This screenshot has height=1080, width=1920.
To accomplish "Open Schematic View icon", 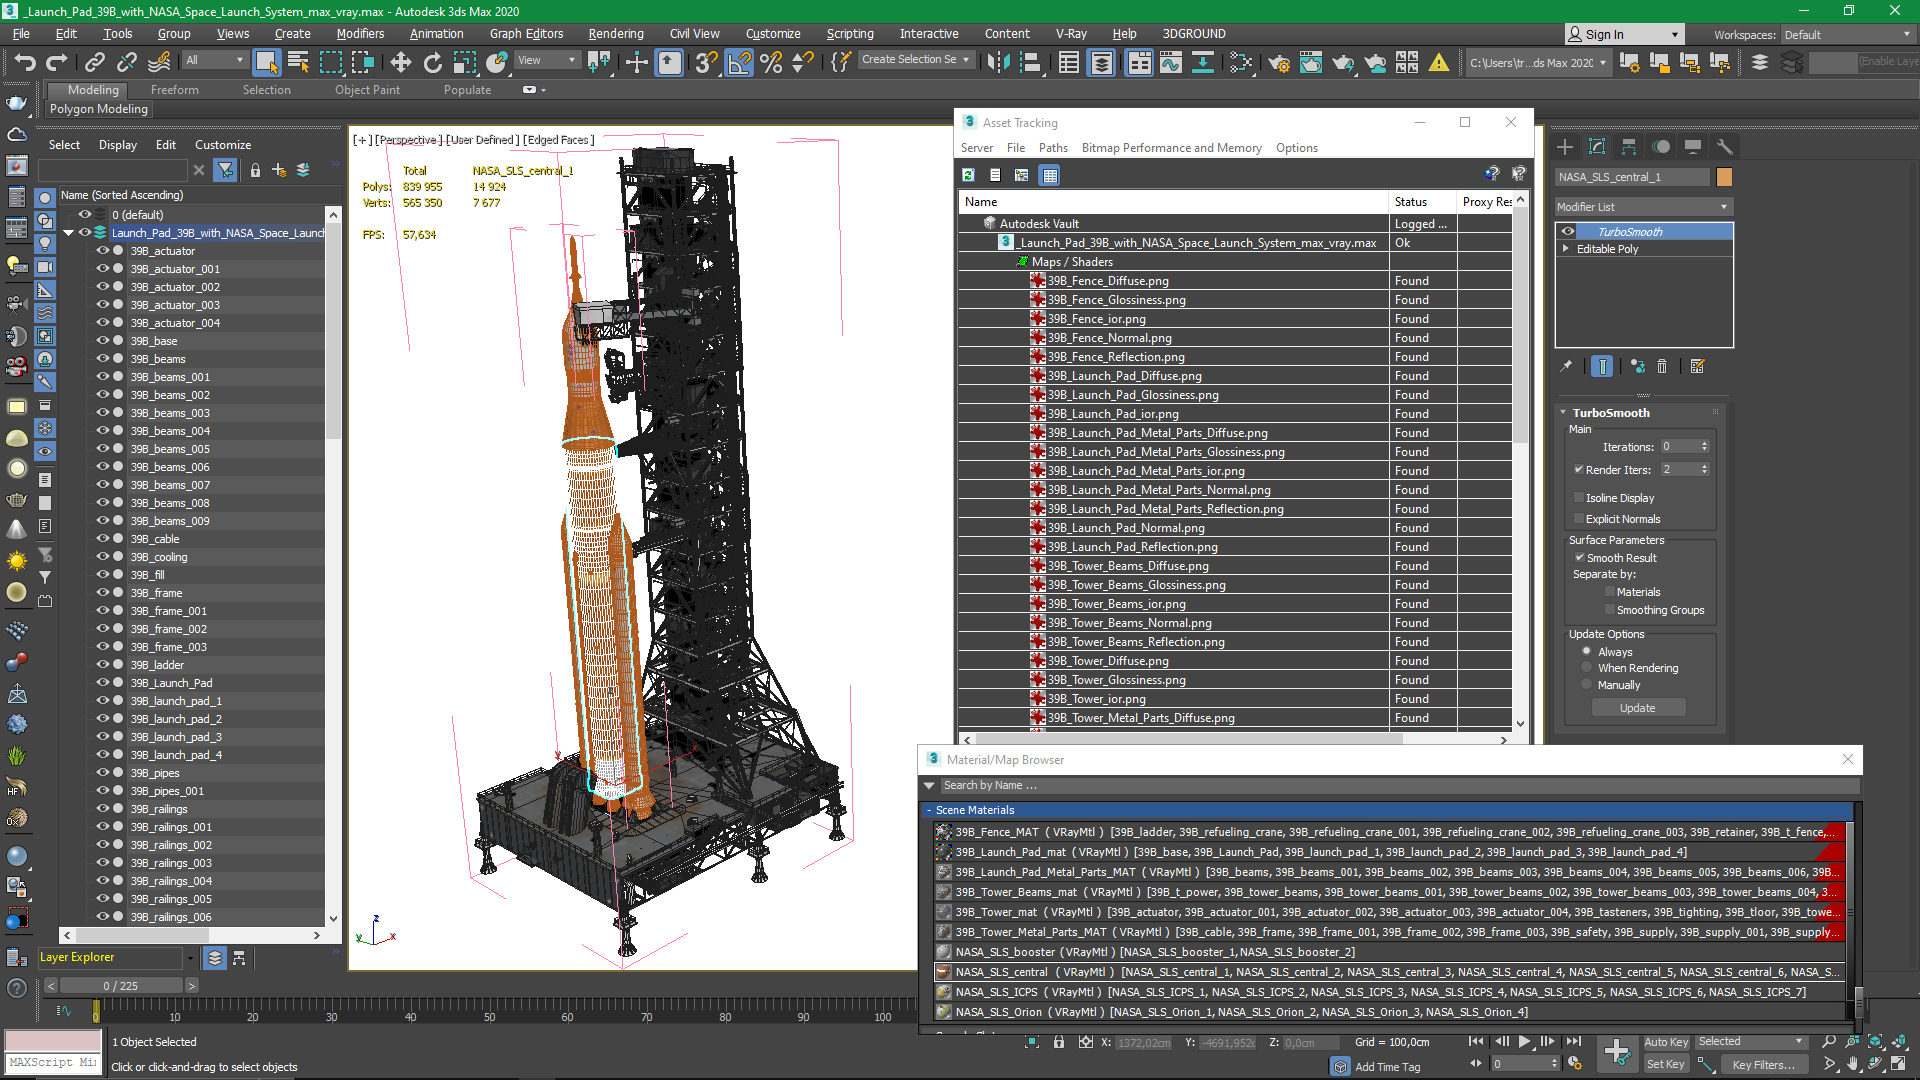I will 1241,62.
